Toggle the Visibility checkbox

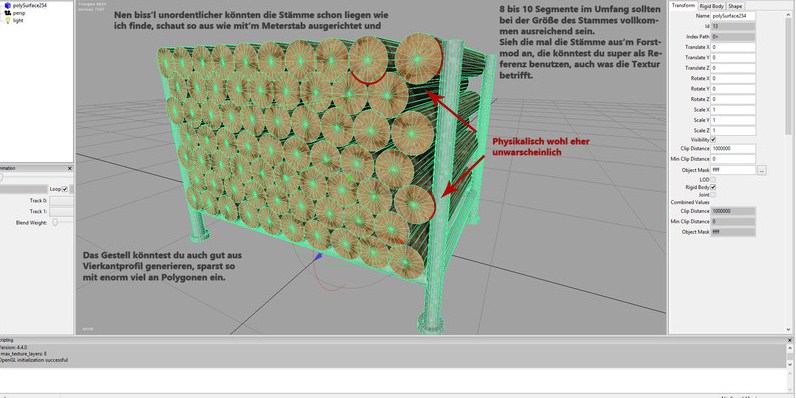[713, 140]
